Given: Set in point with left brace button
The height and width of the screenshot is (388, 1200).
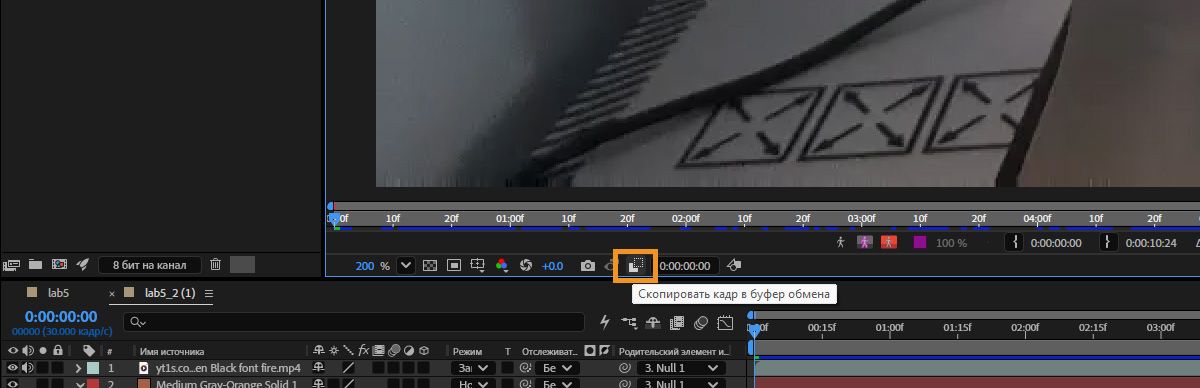Looking at the screenshot, I should [x=1016, y=242].
